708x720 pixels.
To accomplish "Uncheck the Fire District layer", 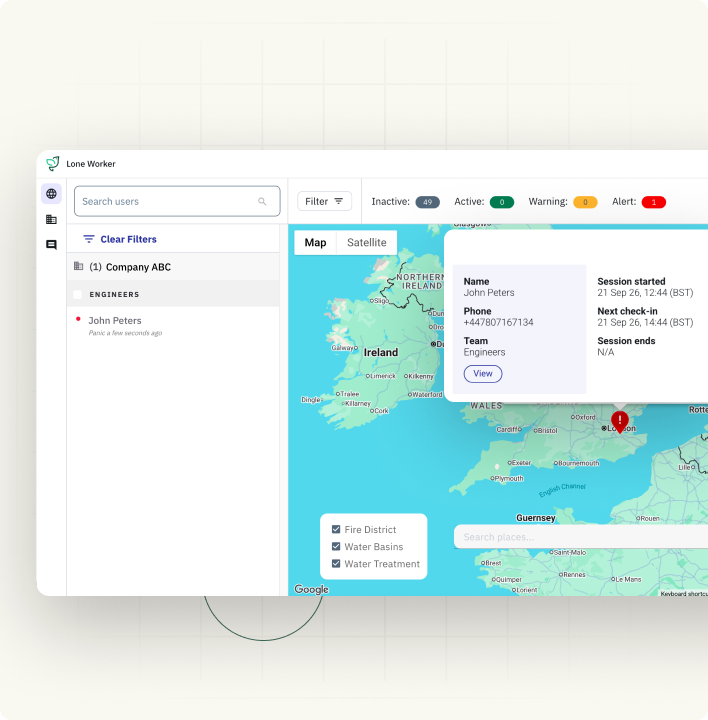I will point(336,529).
